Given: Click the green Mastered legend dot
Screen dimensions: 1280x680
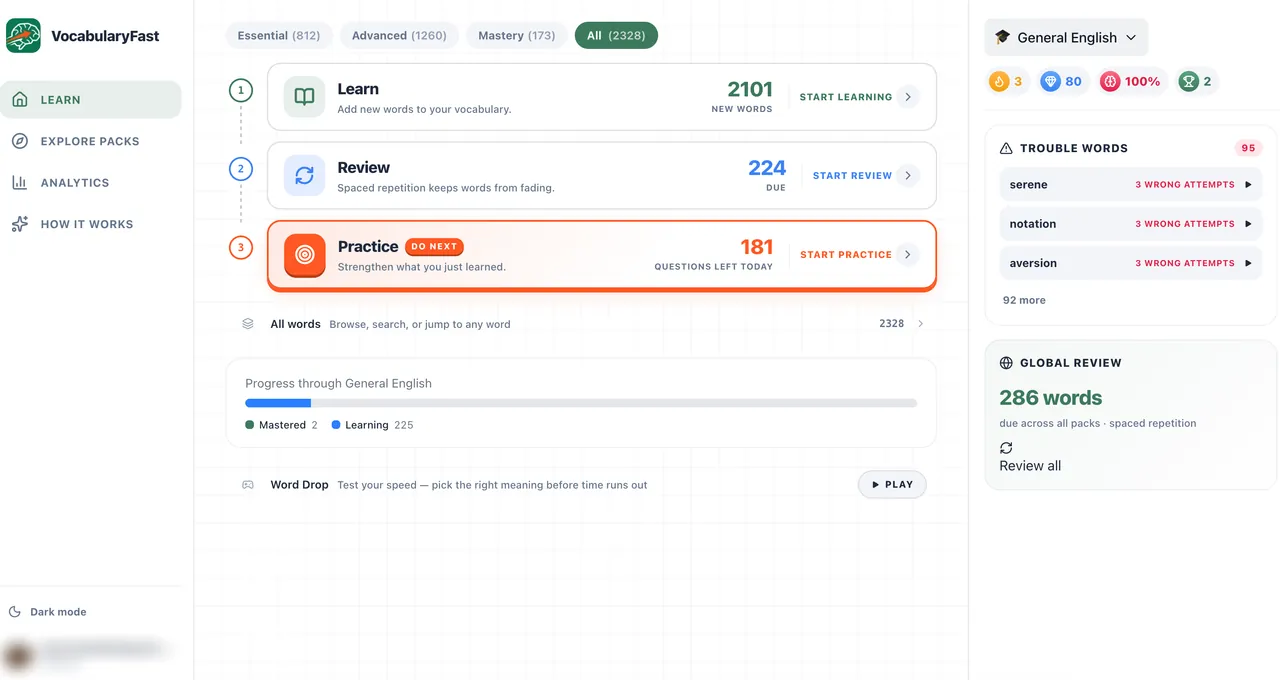Looking at the screenshot, I should (x=250, y=425).
